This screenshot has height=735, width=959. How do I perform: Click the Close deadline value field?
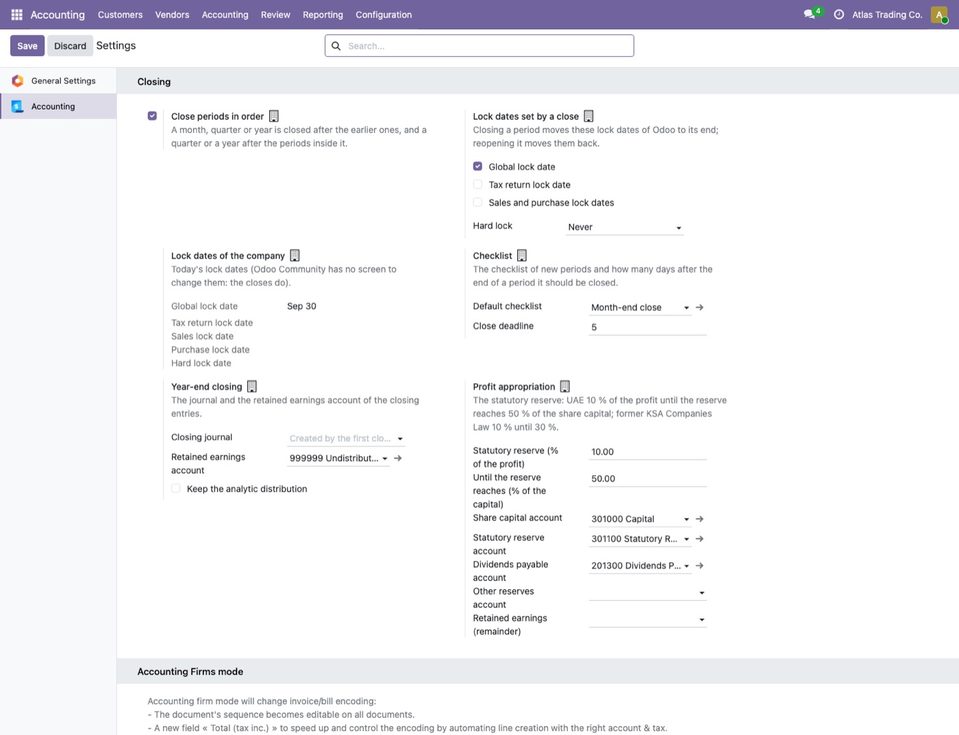coord(648,327)
